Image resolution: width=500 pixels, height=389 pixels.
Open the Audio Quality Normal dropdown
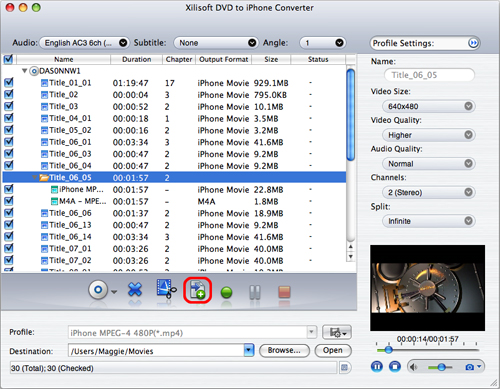pos(429,164)
